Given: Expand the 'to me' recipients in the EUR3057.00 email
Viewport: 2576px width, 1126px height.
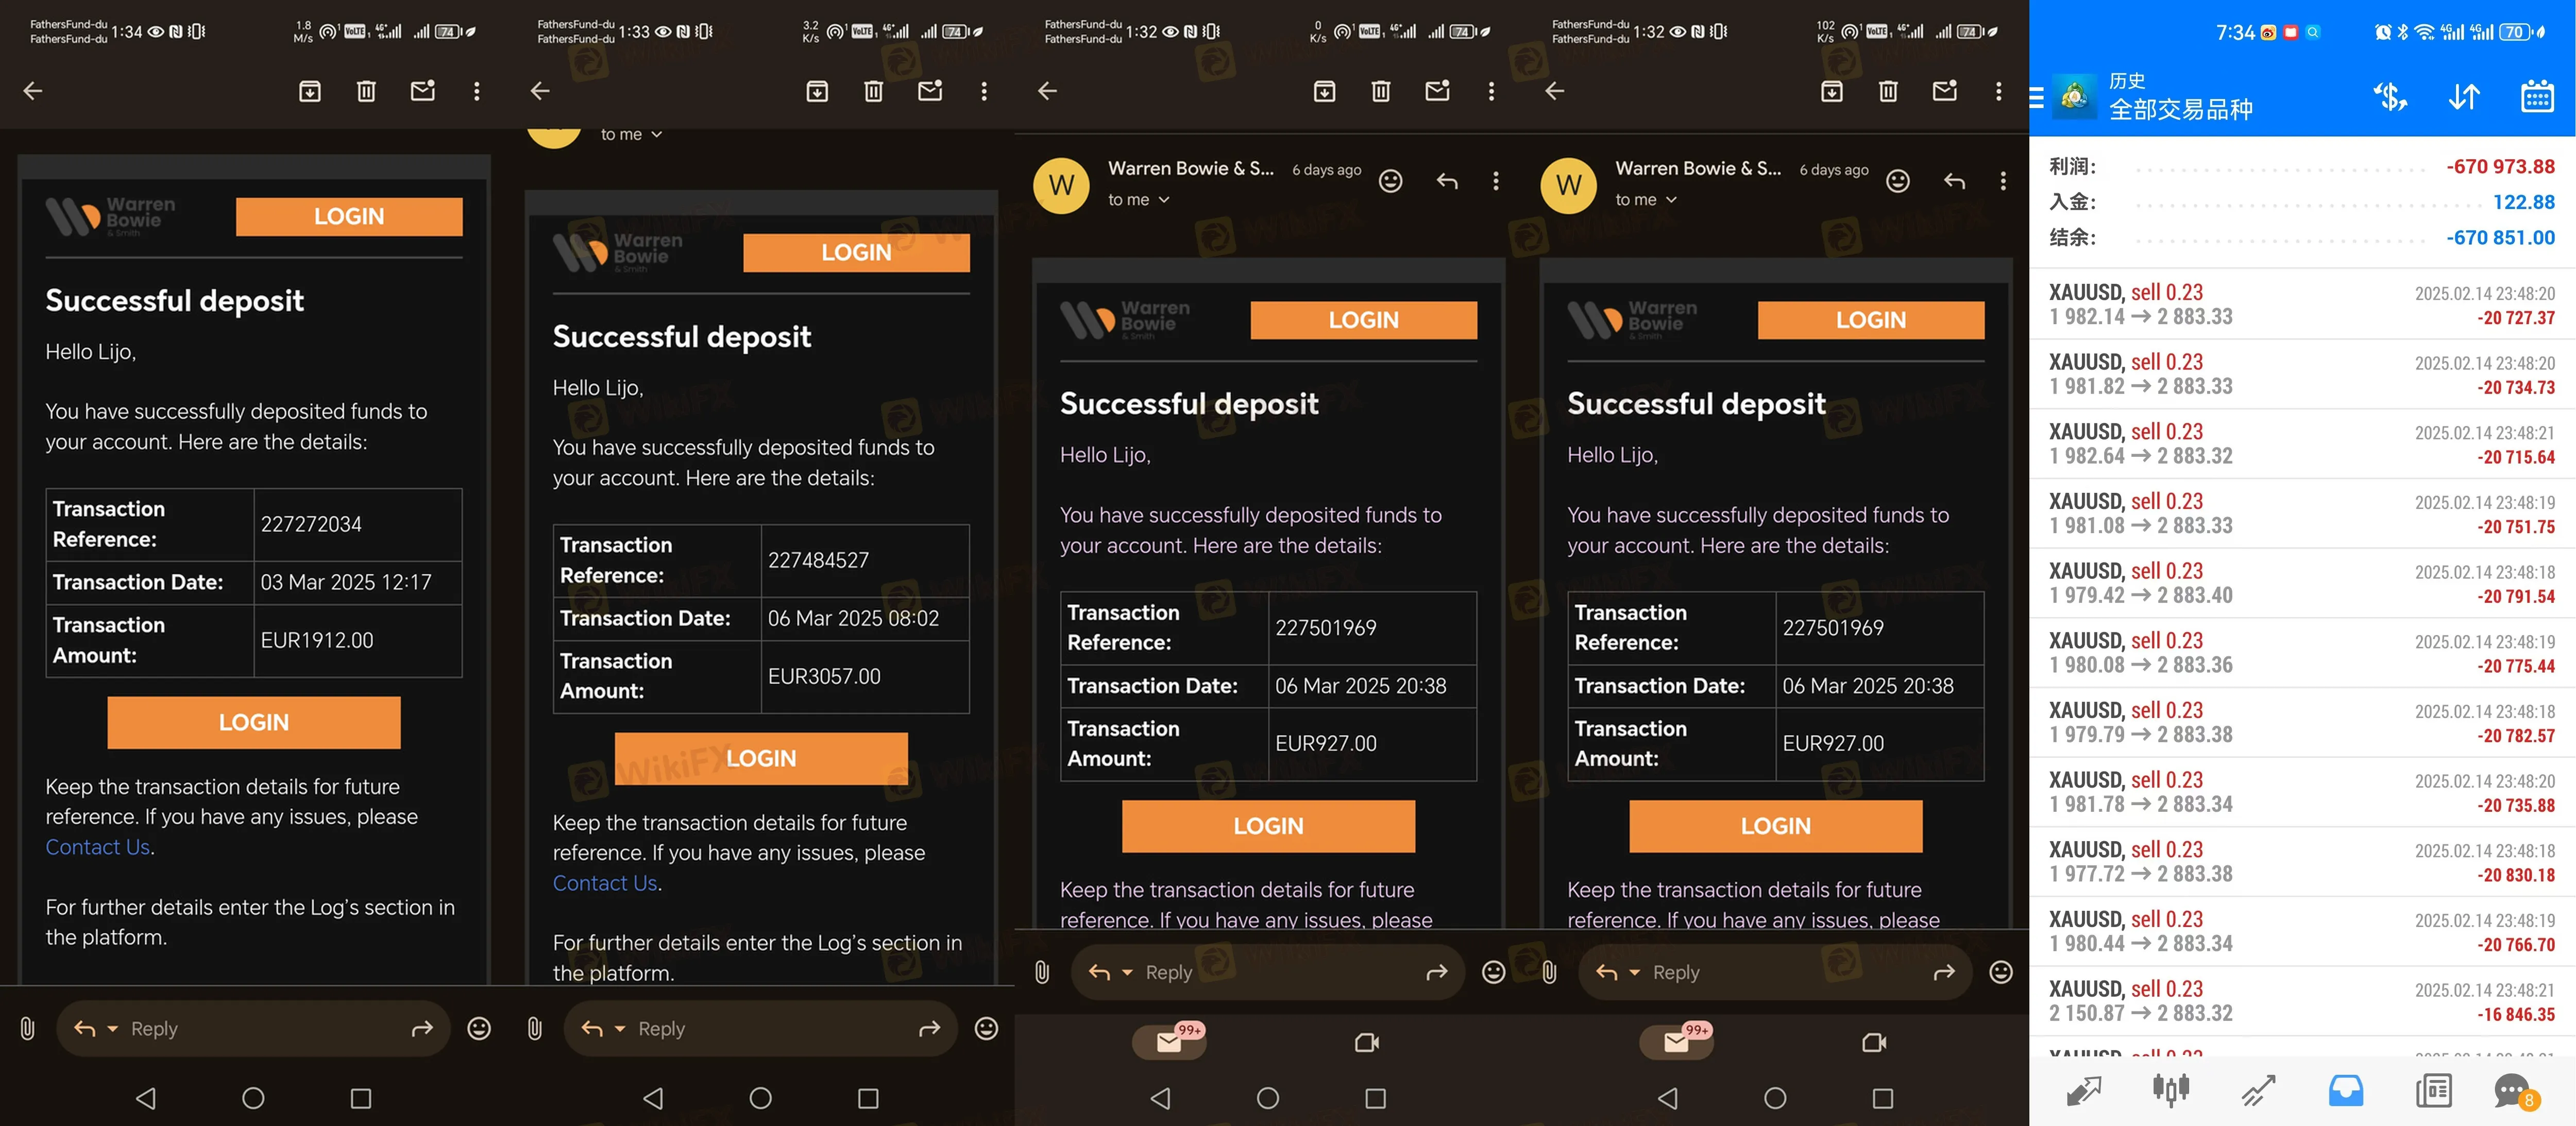Looking at the screenshot, I should pyautogui.click(x=632, y=134).
